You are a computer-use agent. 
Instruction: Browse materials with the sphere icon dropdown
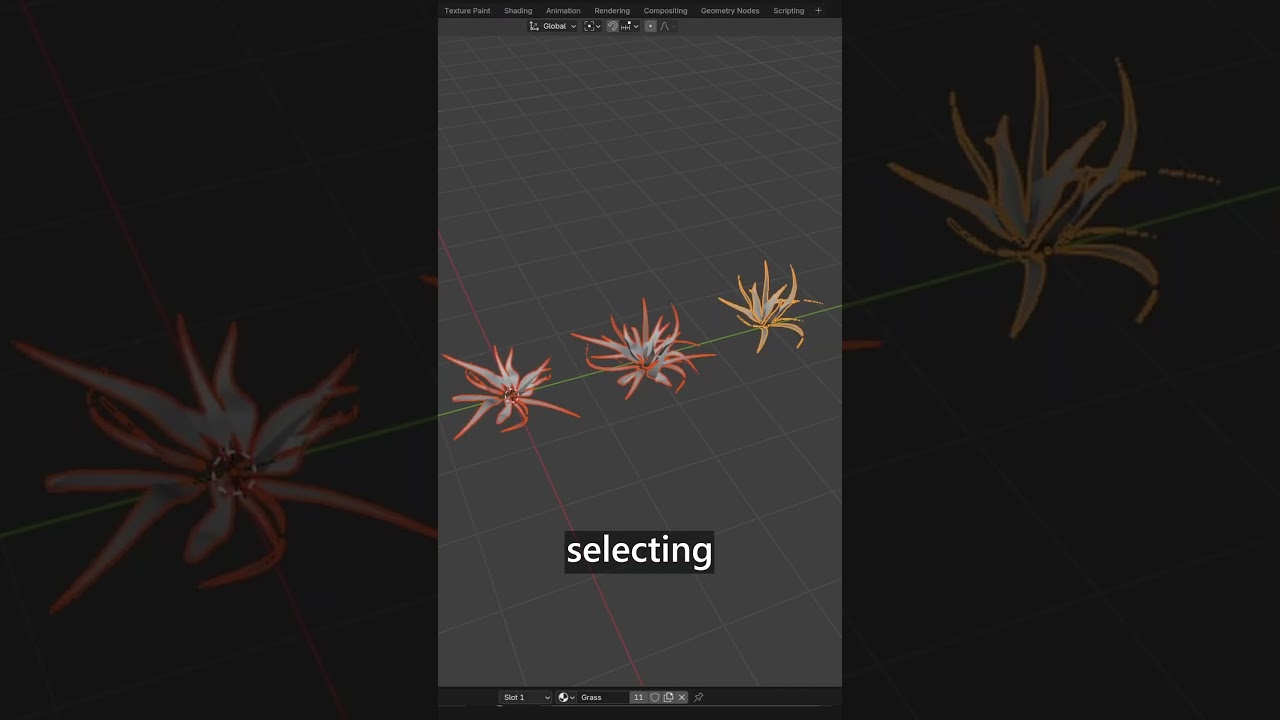pyautogui.click(x=566, y=697)
